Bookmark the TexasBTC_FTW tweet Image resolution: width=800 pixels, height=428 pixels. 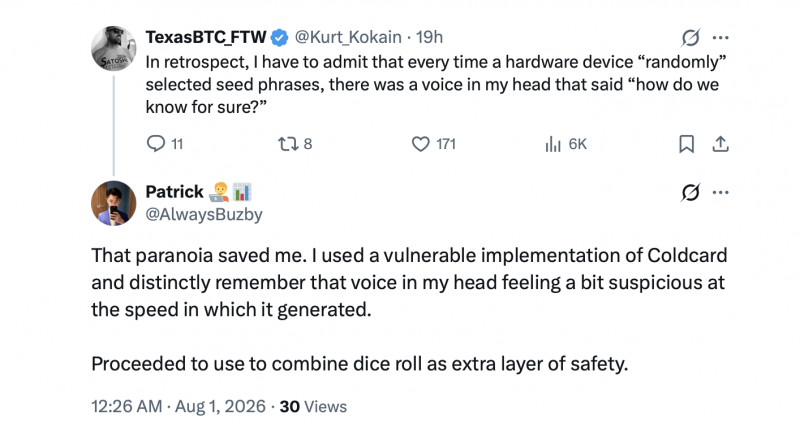point(686,144)
